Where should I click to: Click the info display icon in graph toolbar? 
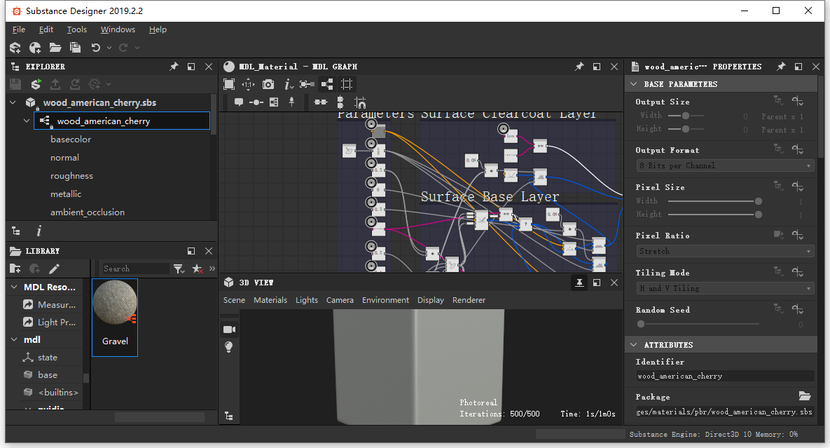tap(288, 84)
